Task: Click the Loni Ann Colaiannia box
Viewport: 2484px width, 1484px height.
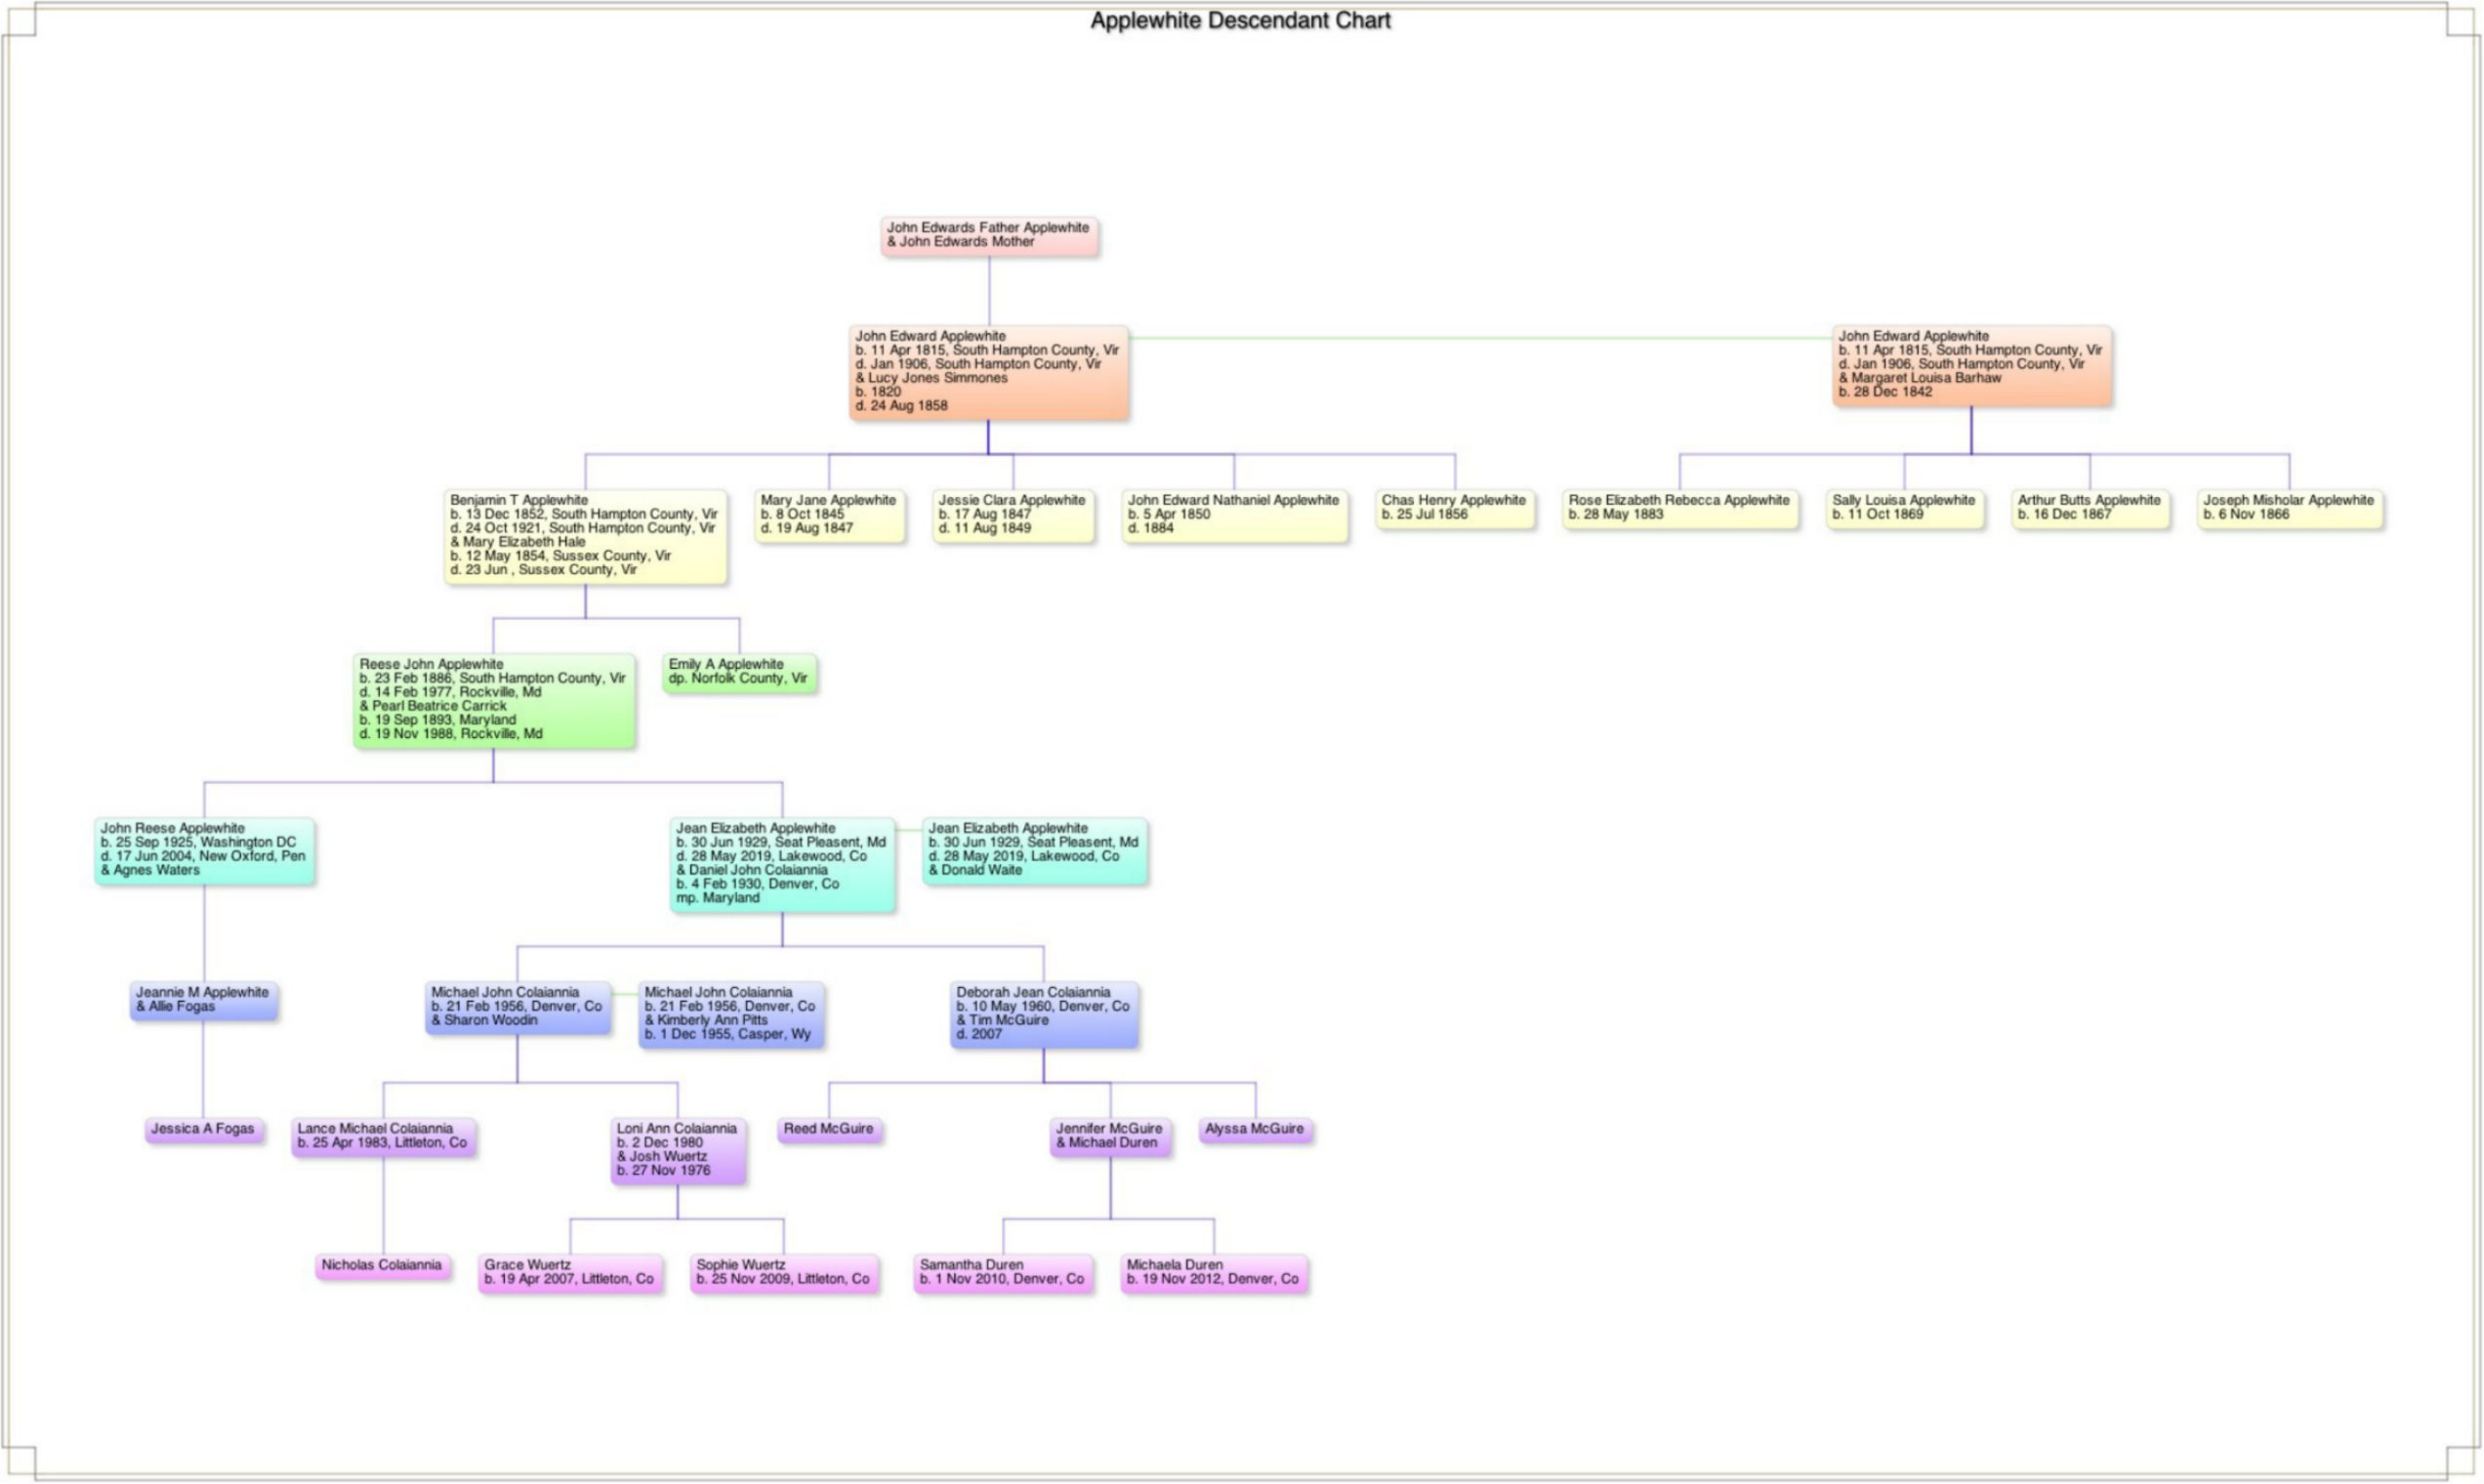Action: [x=677, y=1150]
